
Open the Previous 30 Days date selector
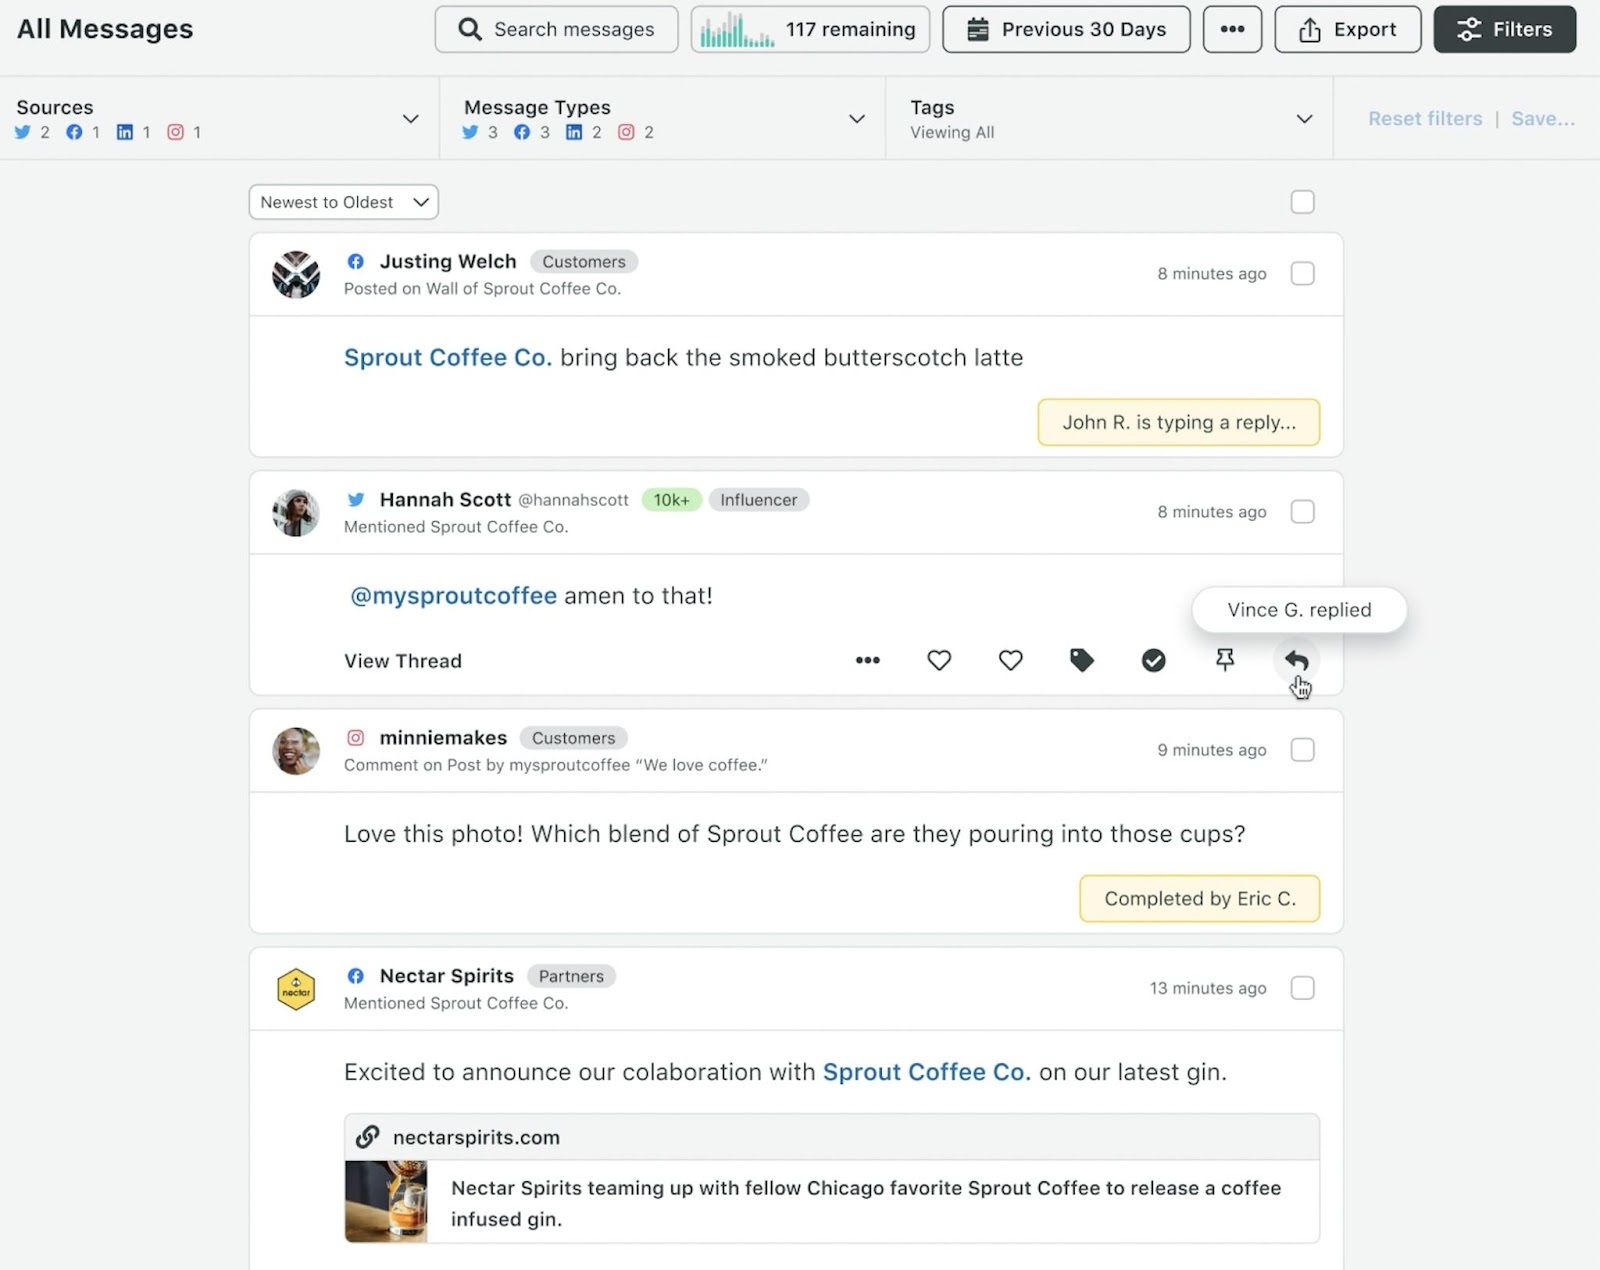pyautogui.click(x=1065, y=29)
